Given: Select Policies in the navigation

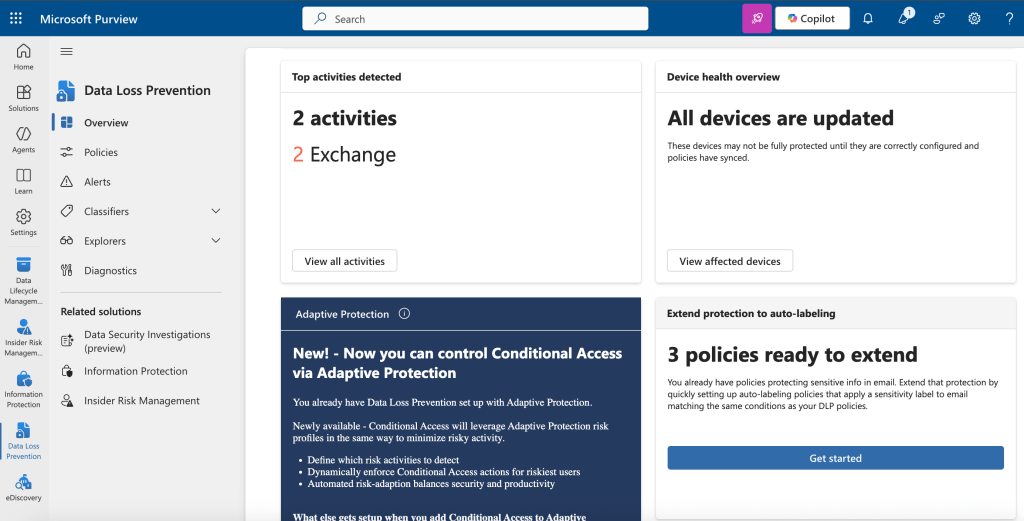Looking at the screenshot, I should [x=101, y=152].
